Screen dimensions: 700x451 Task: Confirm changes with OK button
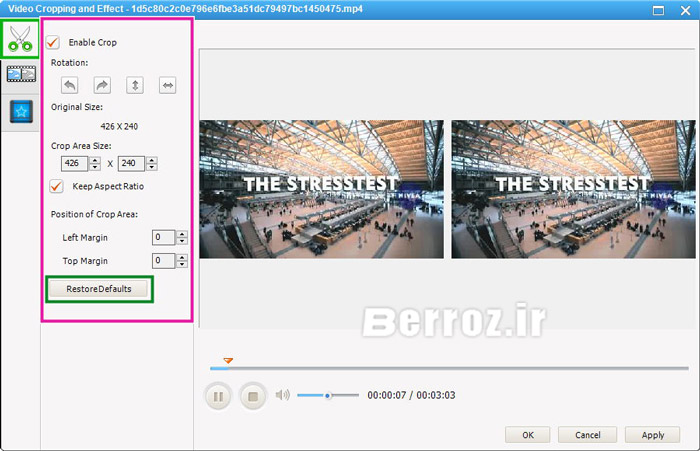coord(527,435)
